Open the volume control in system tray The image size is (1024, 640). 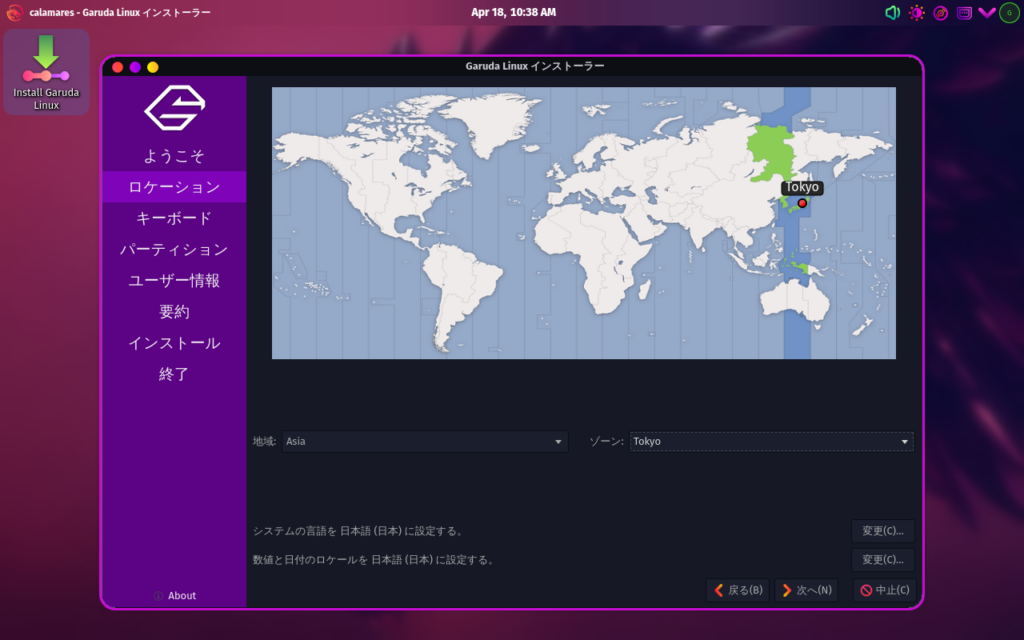(x=893, y=13)
